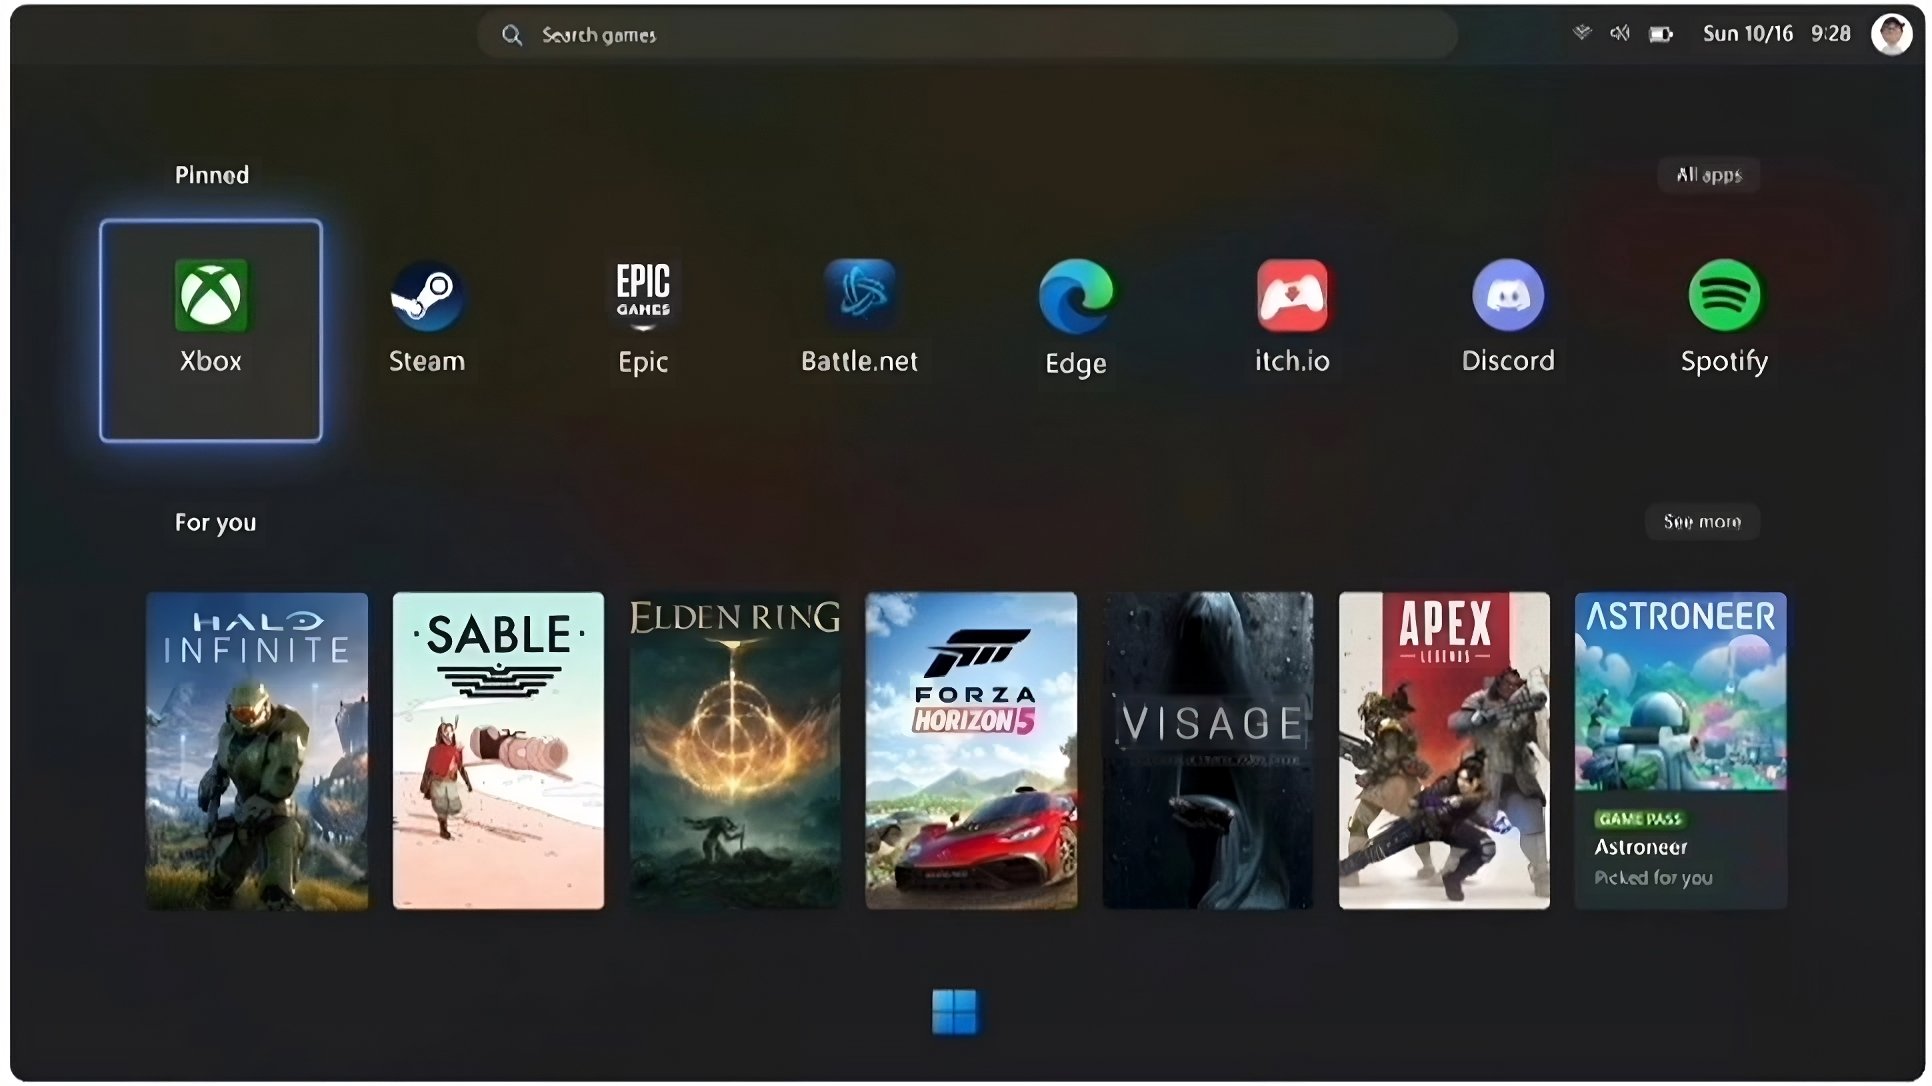Open the Forza Horizon 5 tile
This screenshot has width=1932, height=1086.
click(x=971, y=750)
